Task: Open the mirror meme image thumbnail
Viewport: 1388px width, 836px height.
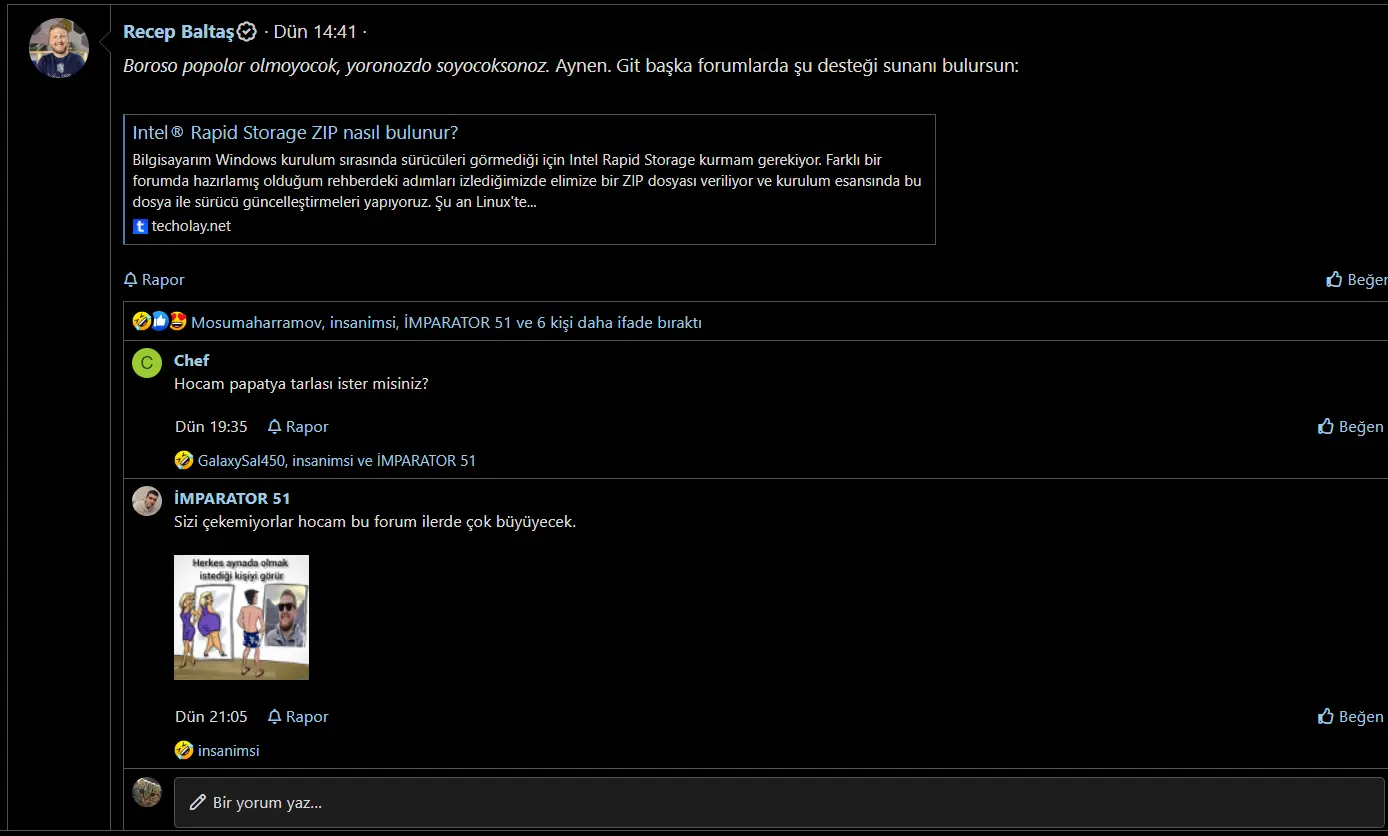Action: click(241, 618)
